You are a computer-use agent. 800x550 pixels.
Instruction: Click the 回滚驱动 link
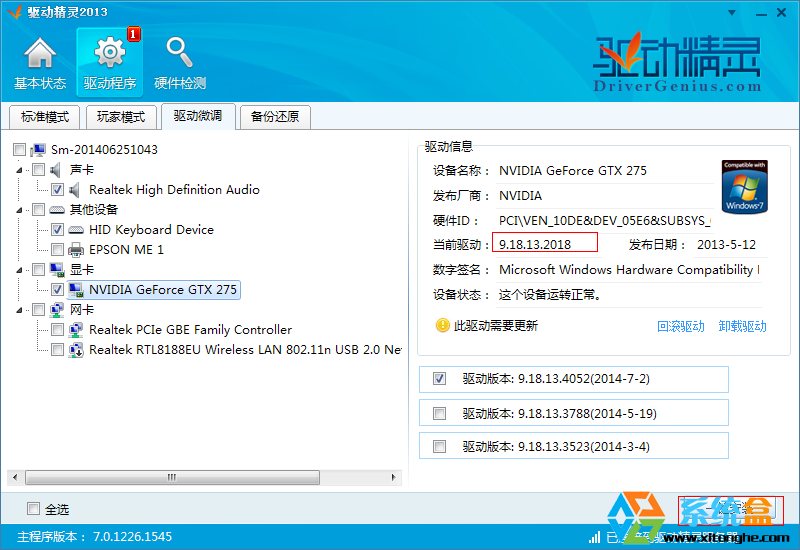[681, 326]
